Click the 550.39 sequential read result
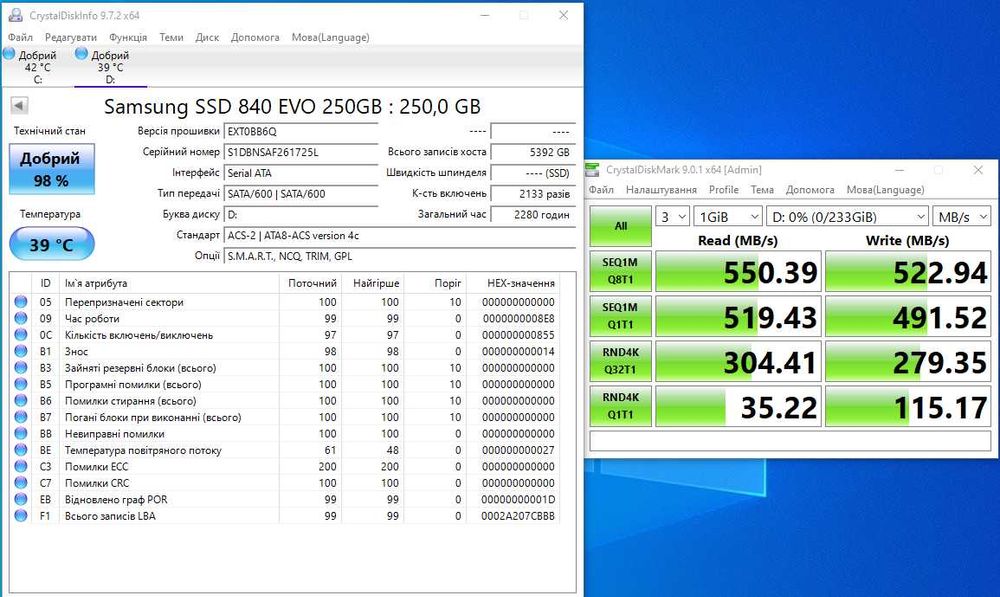 (738, 272)
